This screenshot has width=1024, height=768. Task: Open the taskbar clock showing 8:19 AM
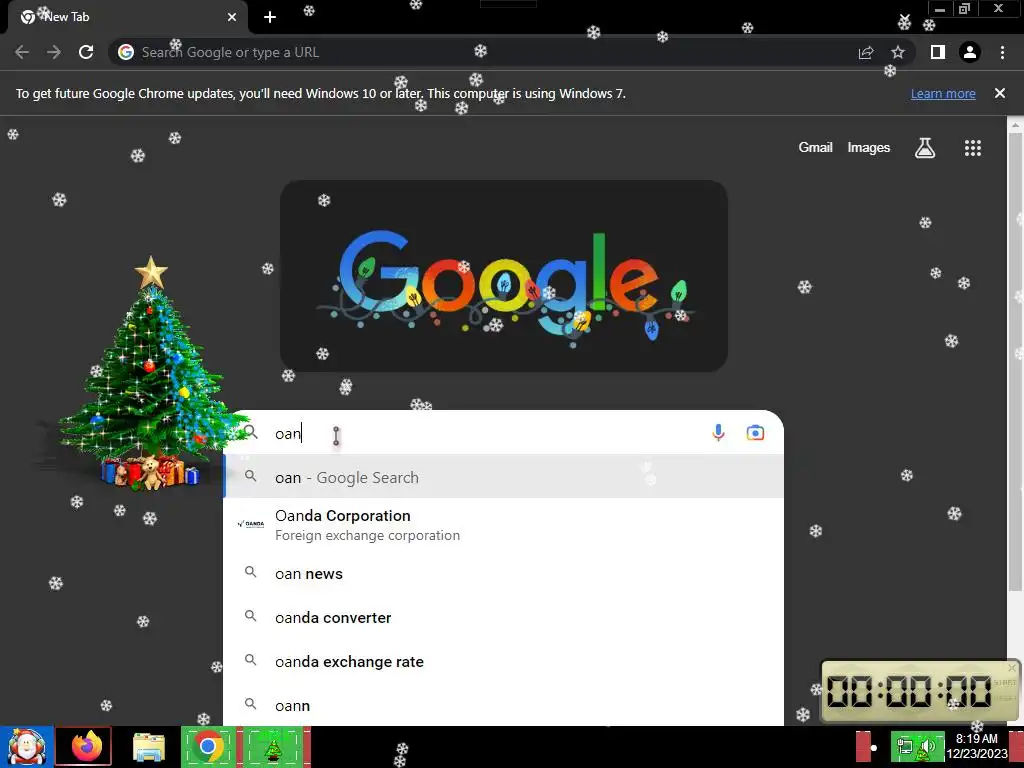tap(976, 746)
